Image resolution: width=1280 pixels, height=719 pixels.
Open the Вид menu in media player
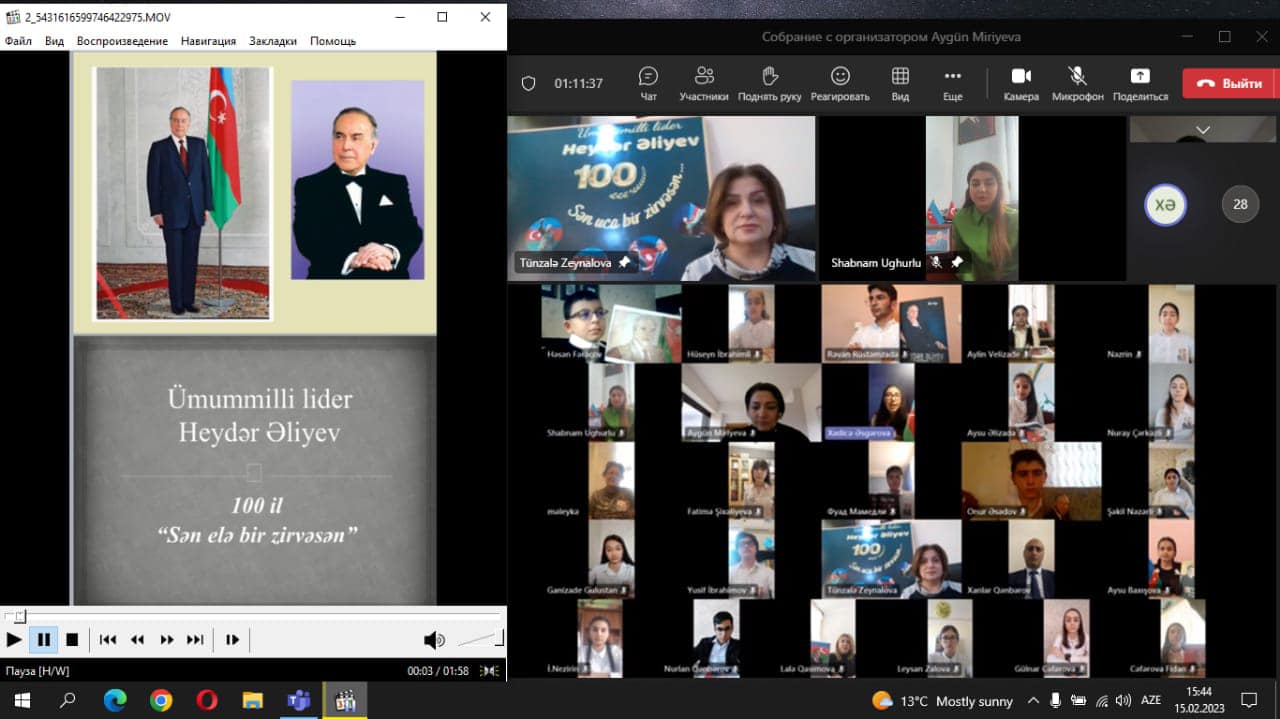(x=54, y=41)
